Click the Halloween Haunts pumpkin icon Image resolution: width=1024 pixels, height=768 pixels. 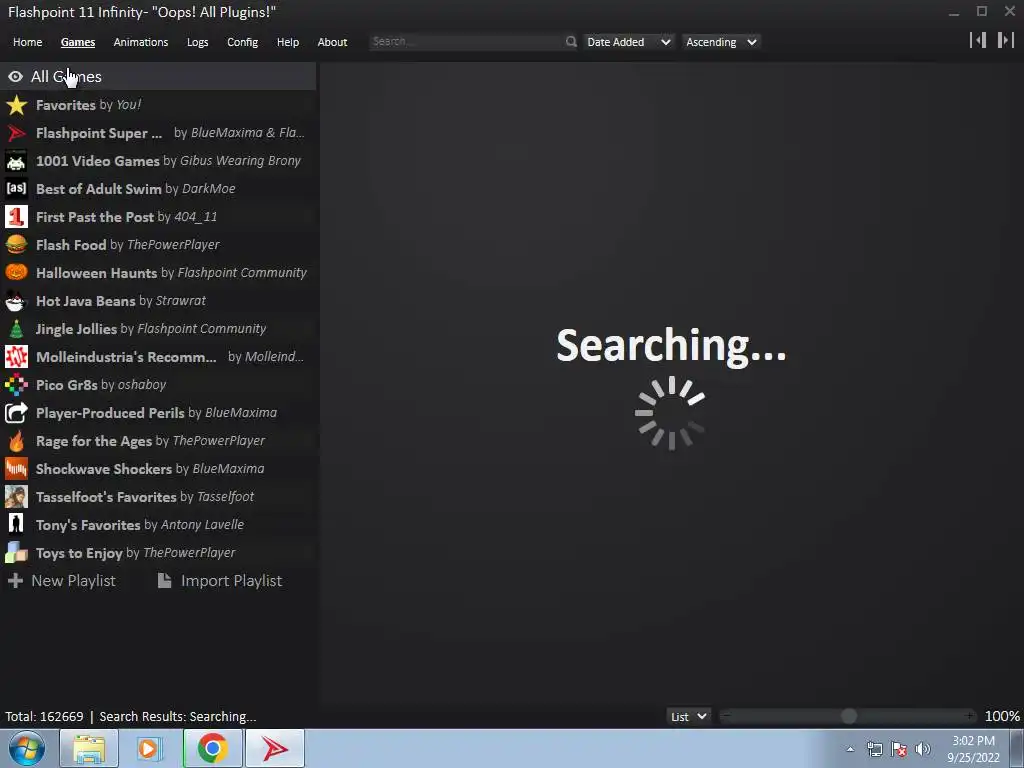16,273
